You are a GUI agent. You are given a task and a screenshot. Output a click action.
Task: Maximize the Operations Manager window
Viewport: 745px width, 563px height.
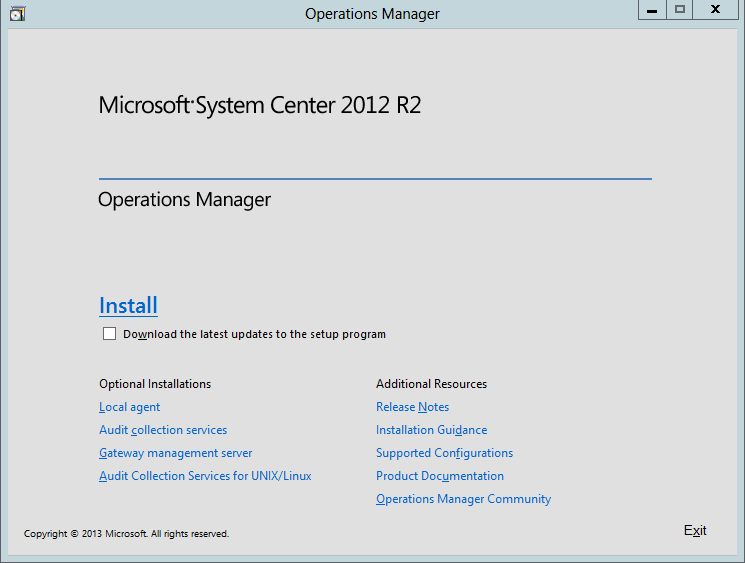tap(679, 10)
